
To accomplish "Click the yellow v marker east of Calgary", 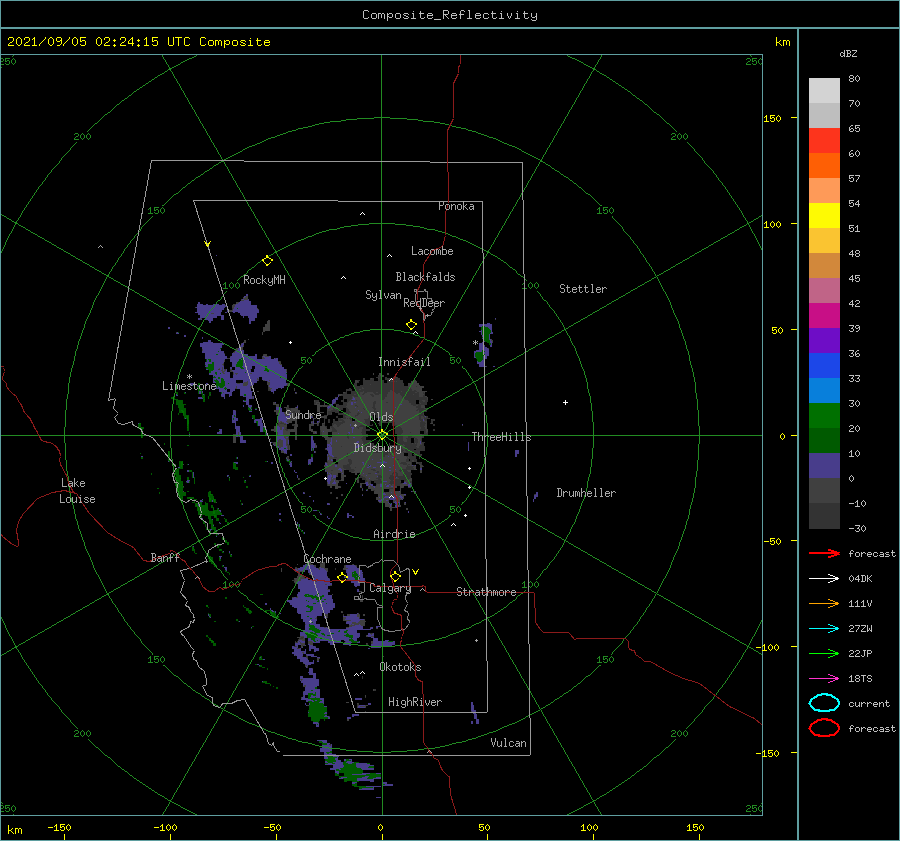I will pyautogui.click(x=416, y=572).
